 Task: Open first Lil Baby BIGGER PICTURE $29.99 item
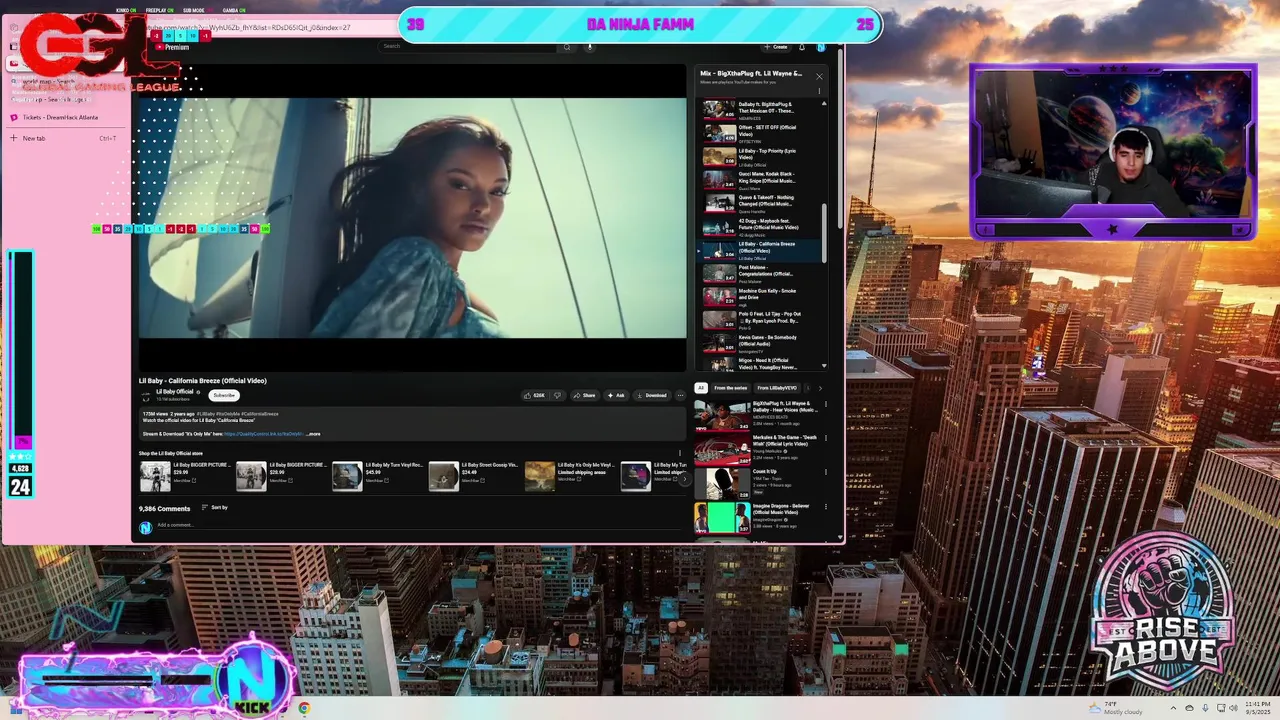185,476
